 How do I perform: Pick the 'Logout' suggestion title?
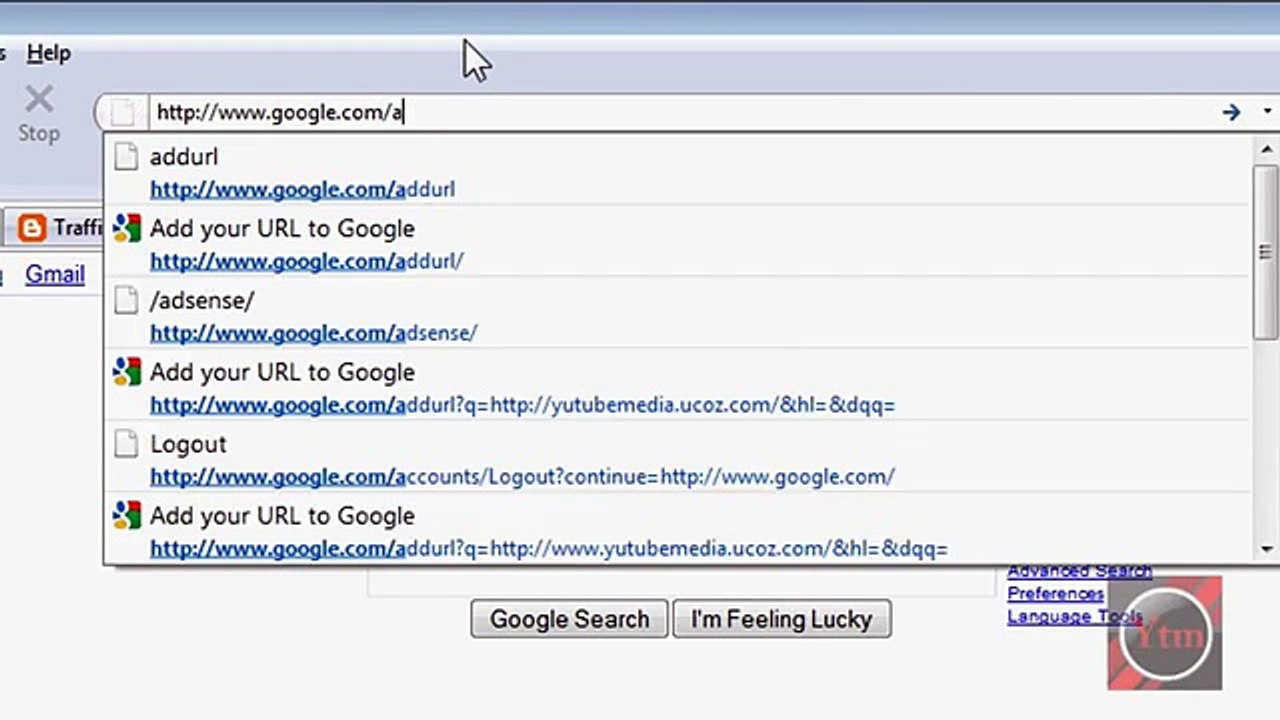(188, 444)
